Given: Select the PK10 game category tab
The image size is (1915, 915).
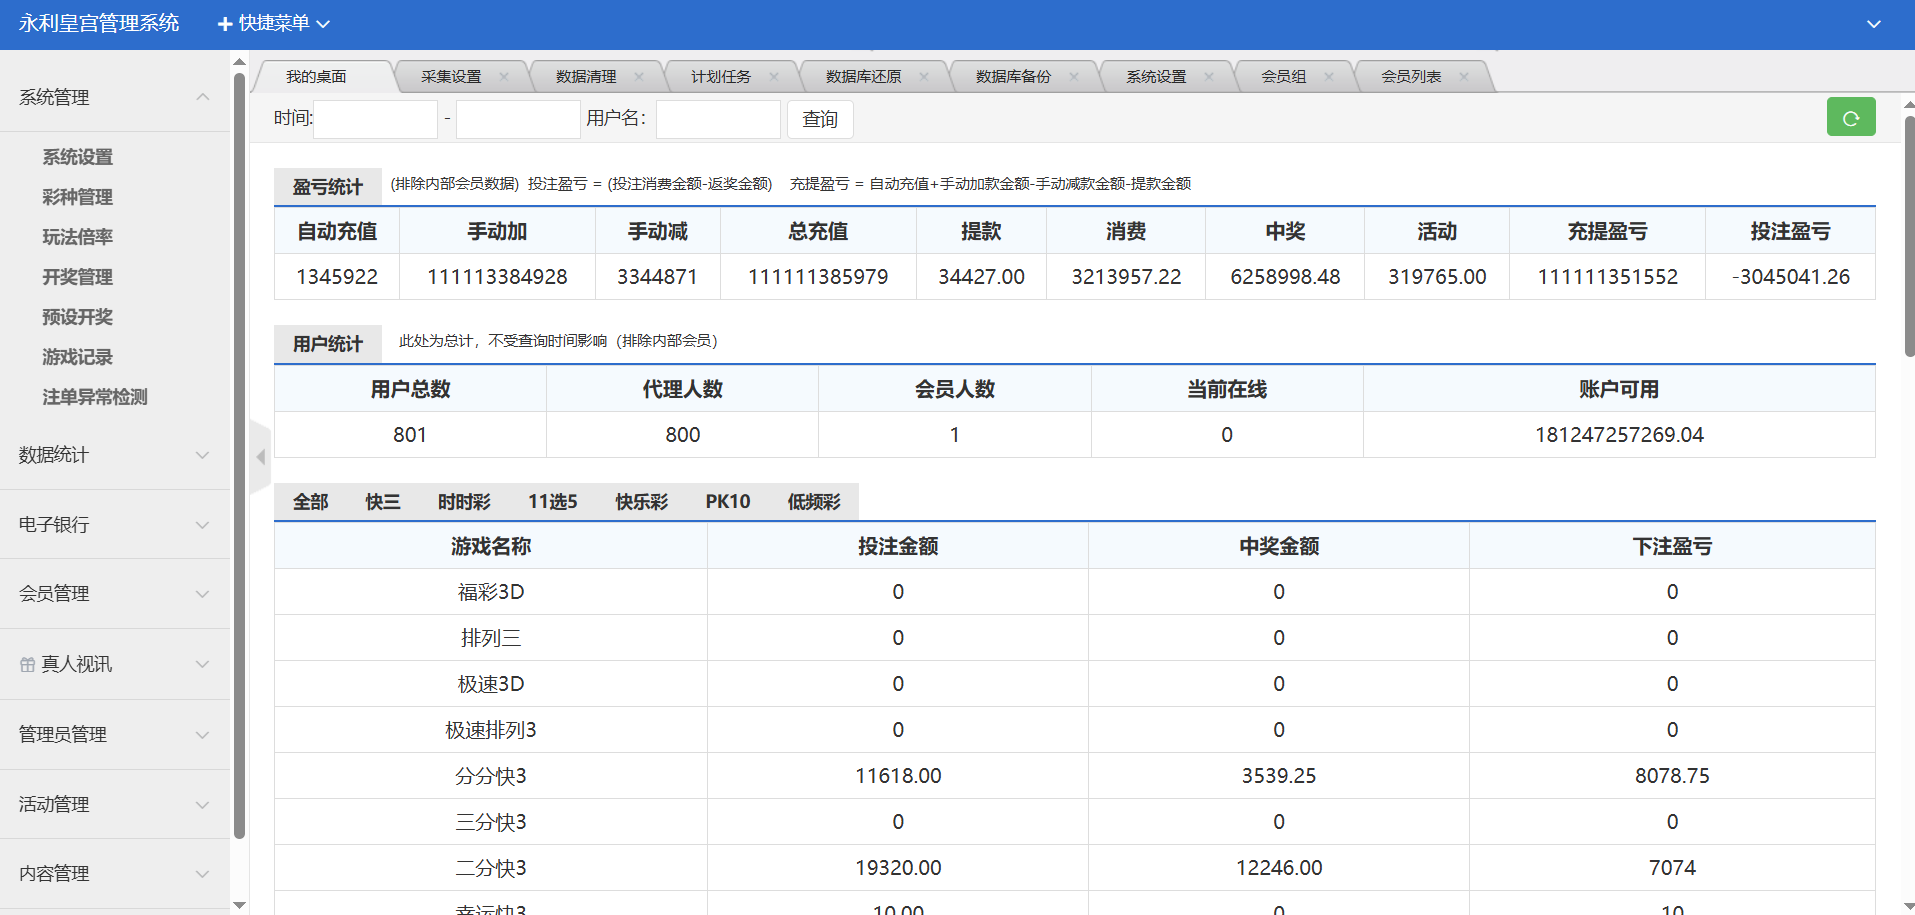Looking at the screenshot, I should [727, 501].
